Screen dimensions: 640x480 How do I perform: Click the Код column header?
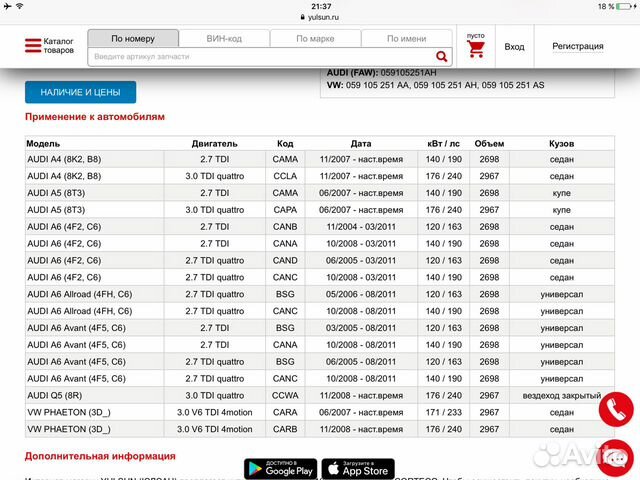click(285, 144)
